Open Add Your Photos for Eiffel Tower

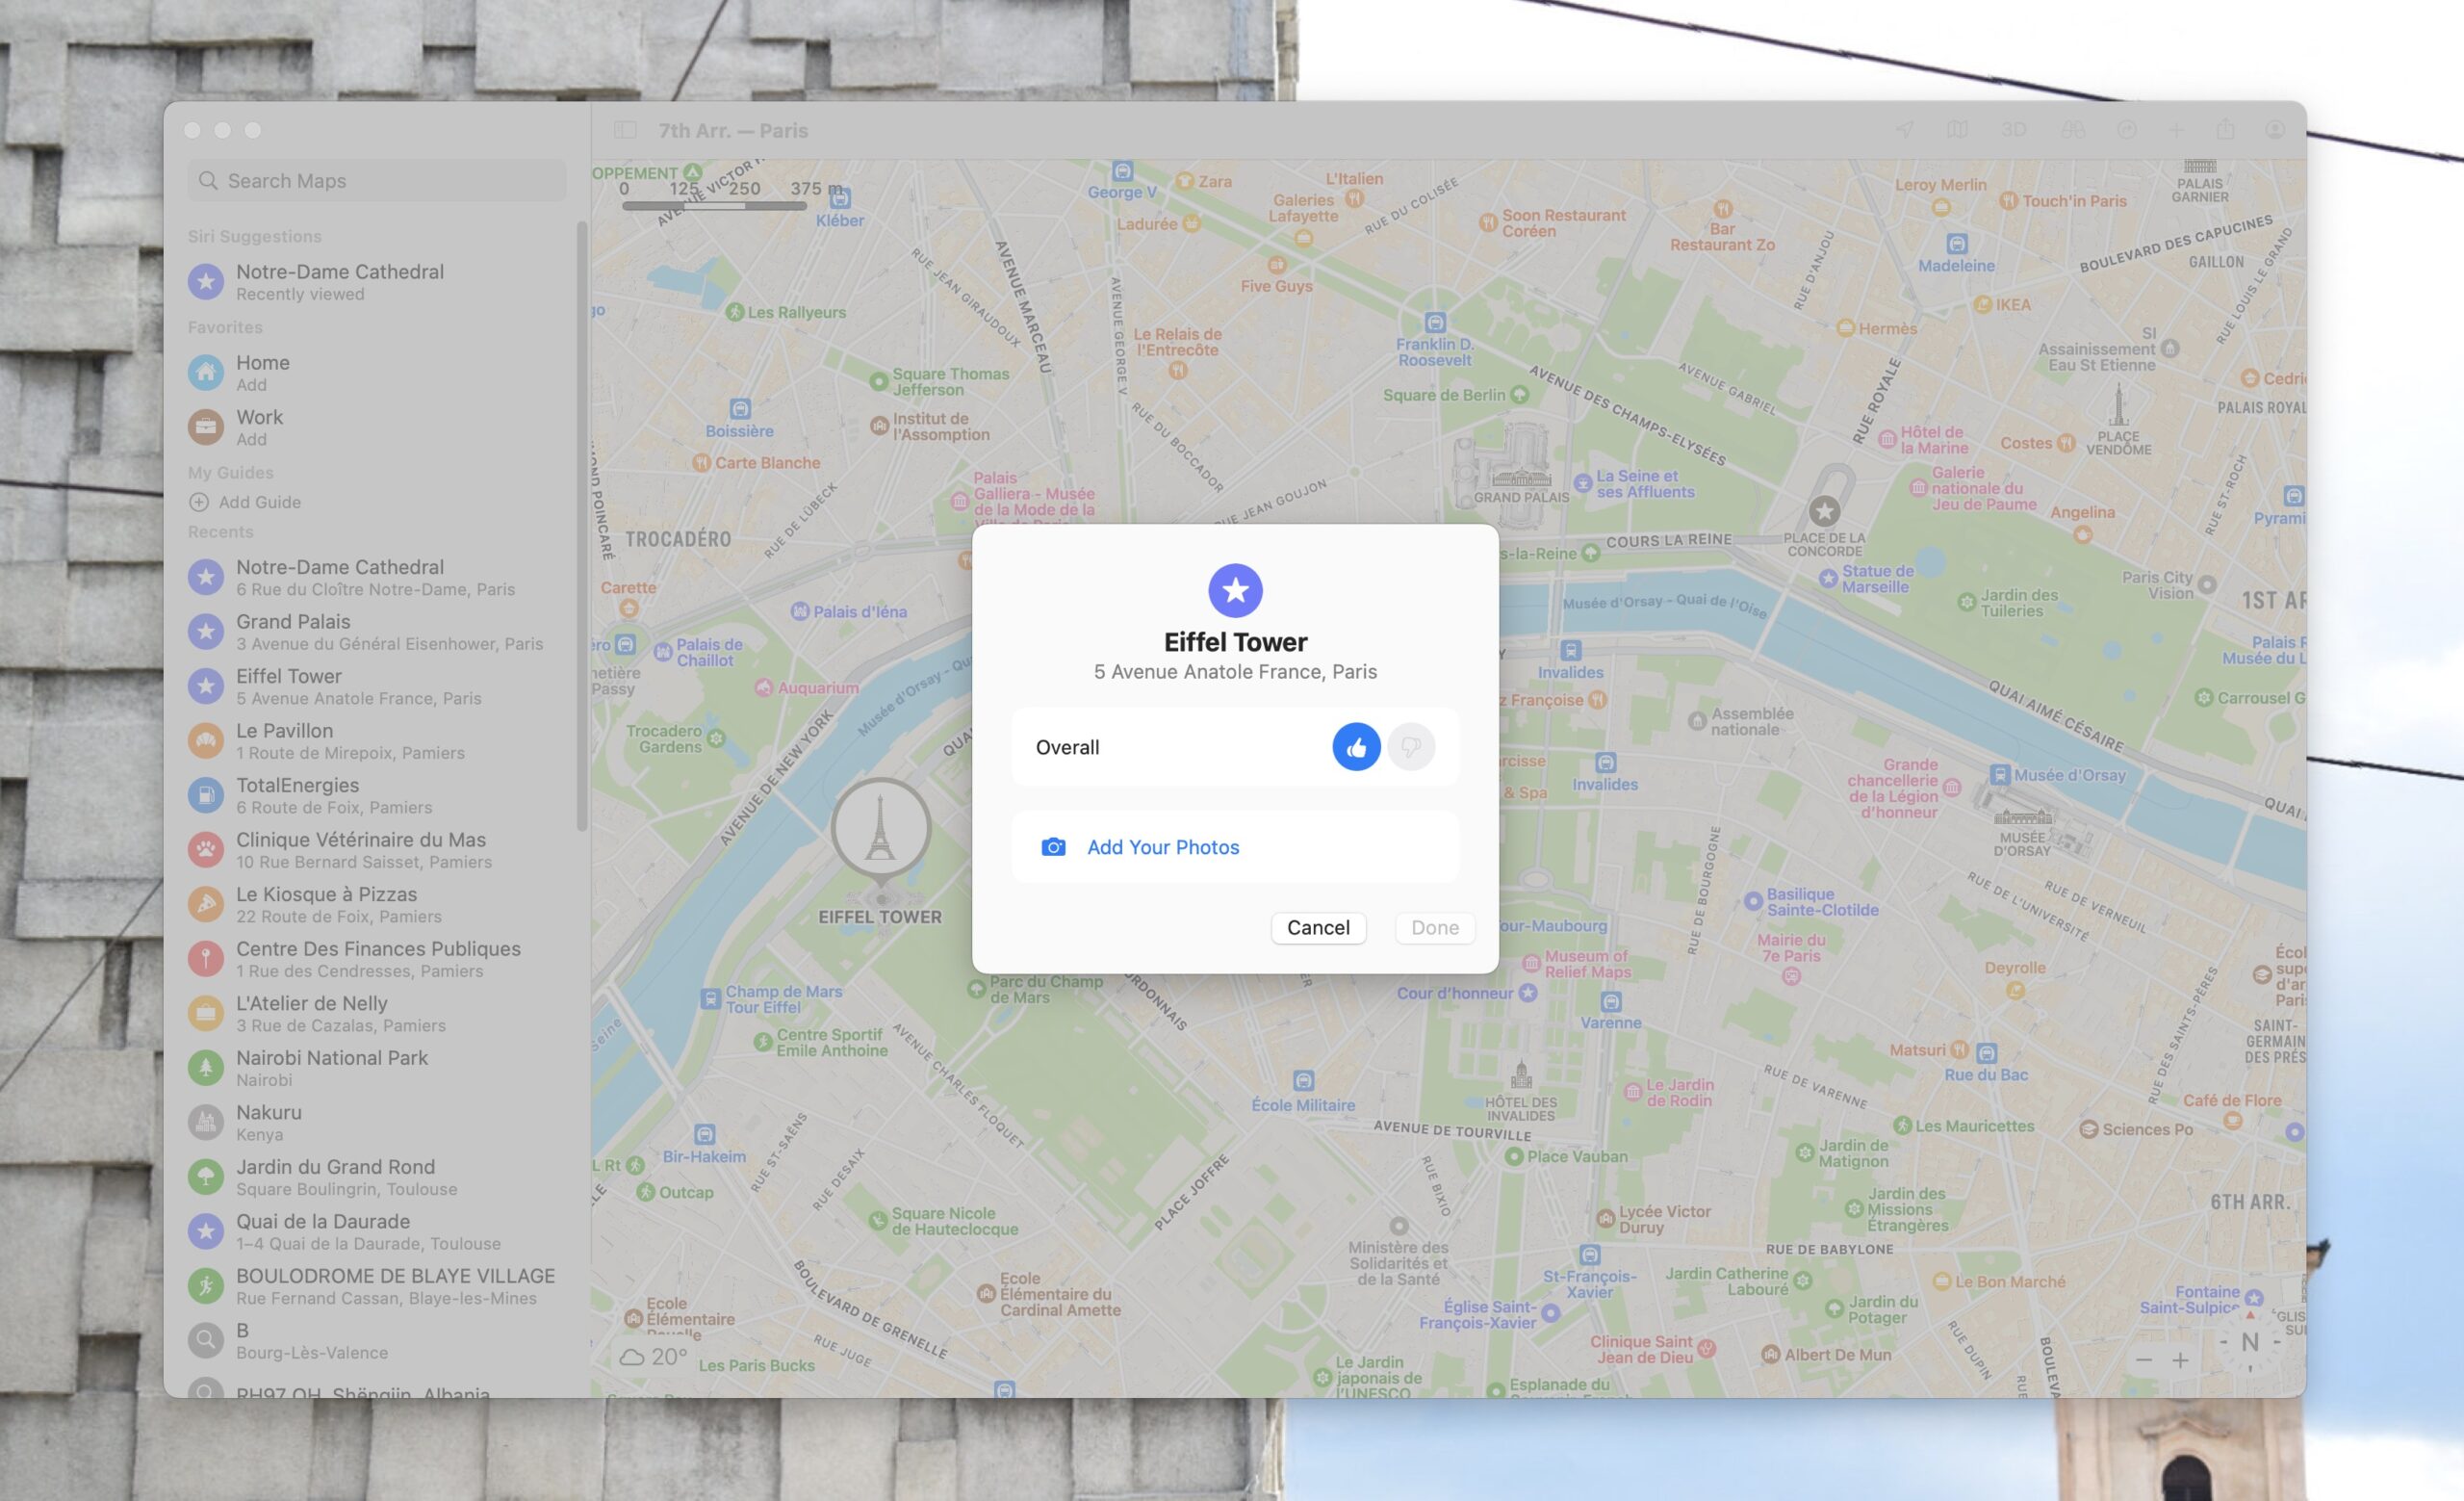tap(1235, 847)
